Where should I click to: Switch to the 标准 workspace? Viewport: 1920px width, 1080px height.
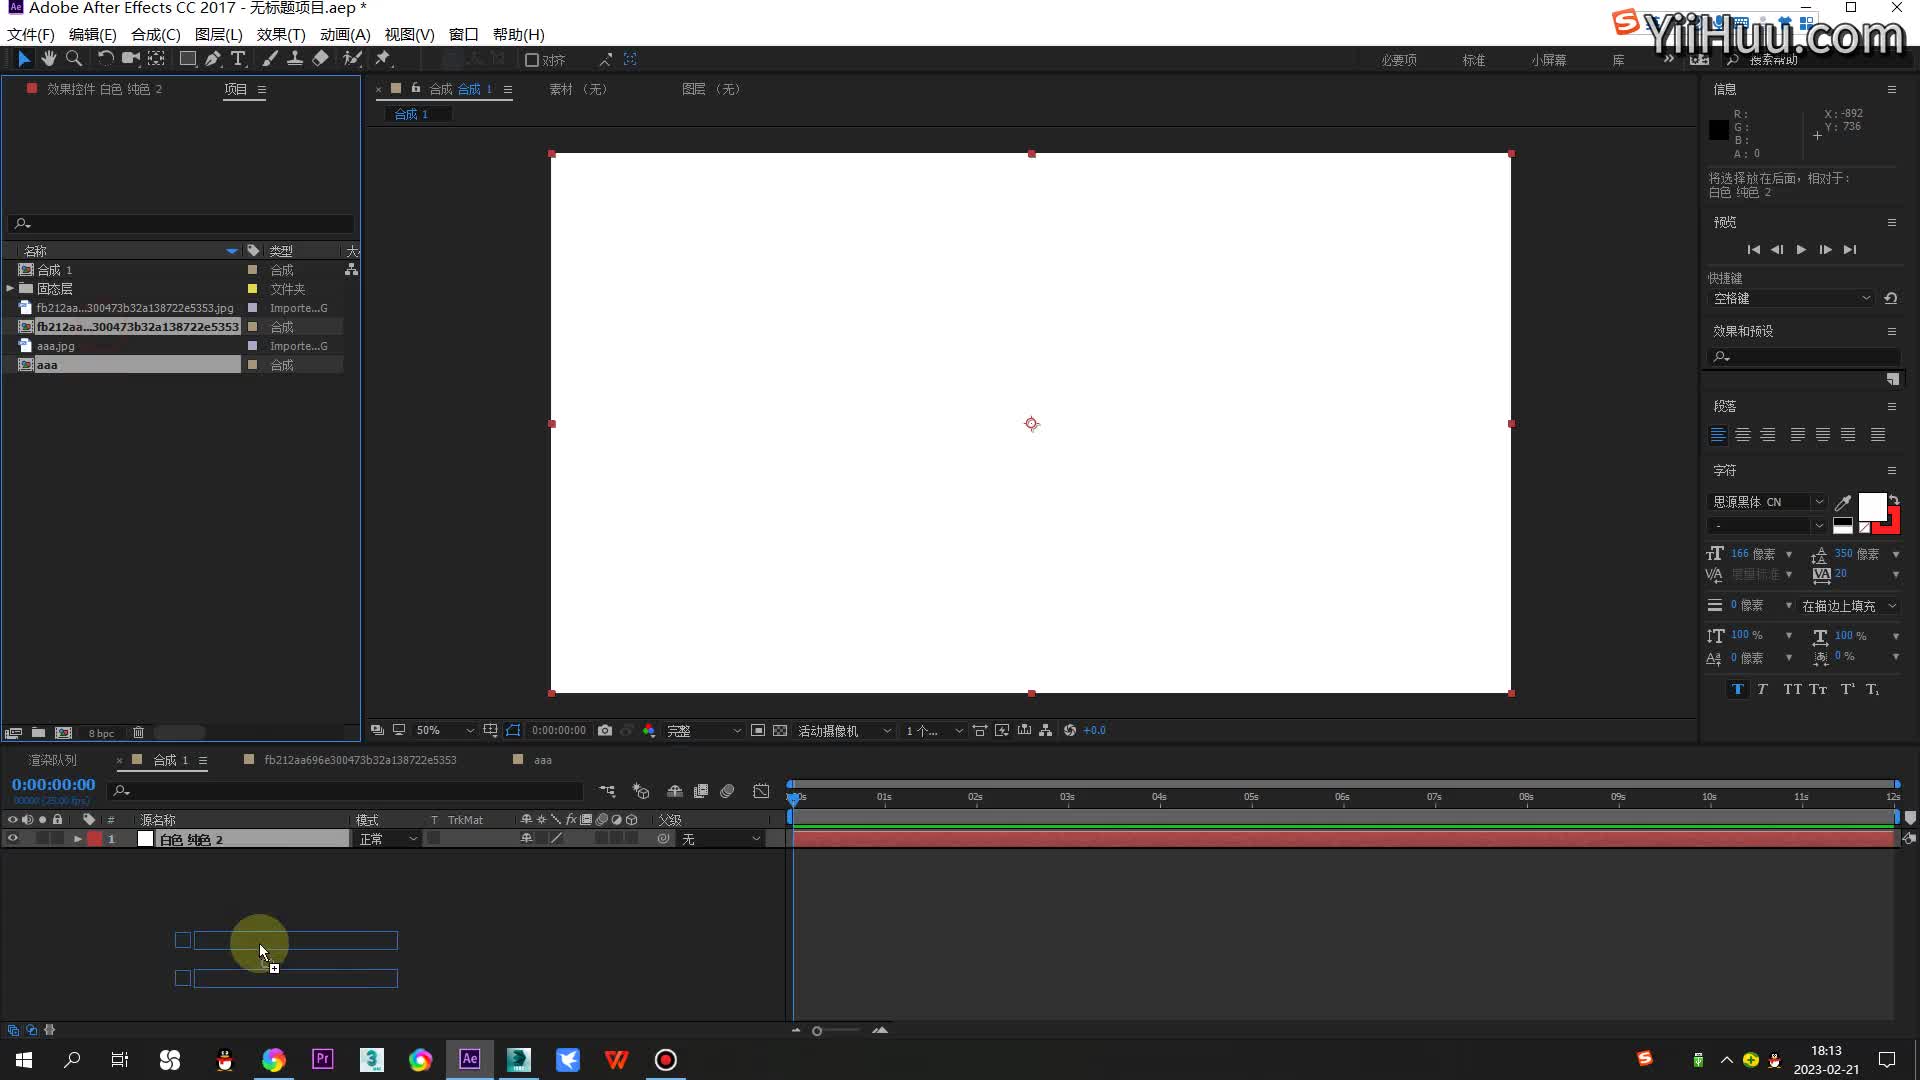coord(1474,60)
